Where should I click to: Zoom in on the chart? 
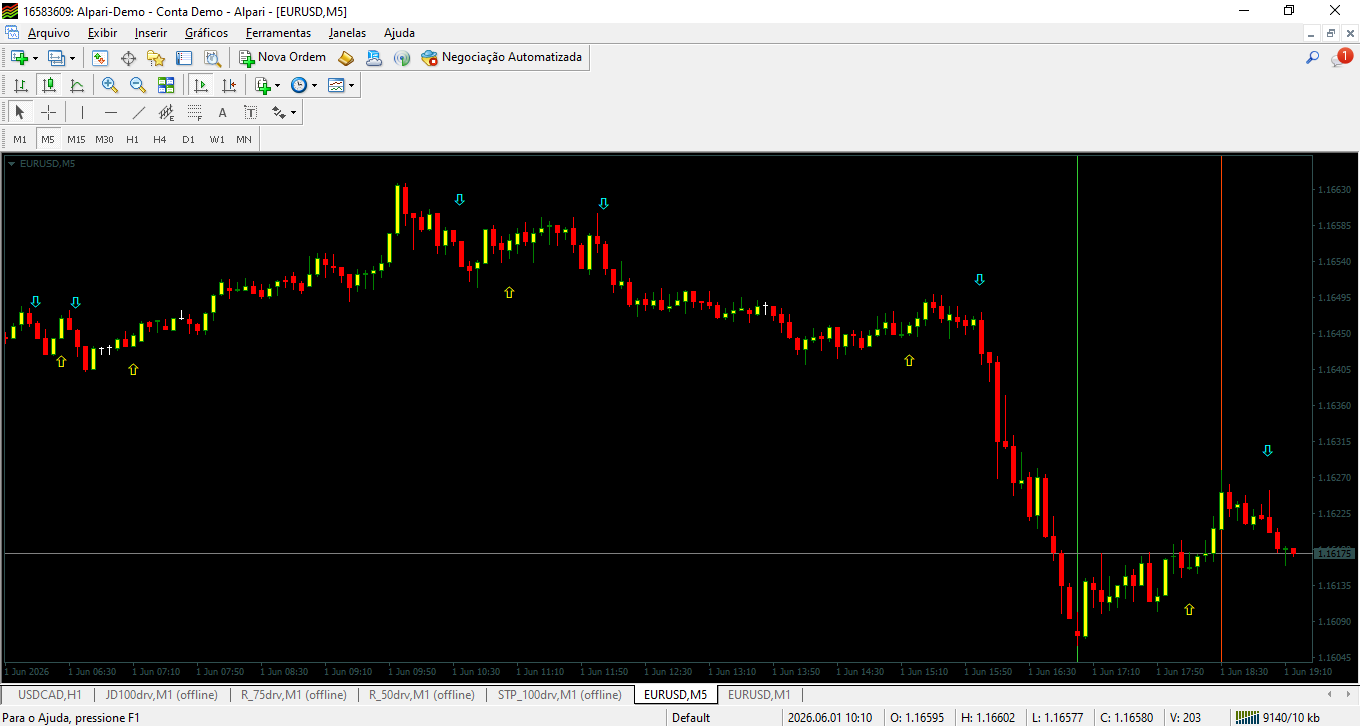click(x=110, y=85)
